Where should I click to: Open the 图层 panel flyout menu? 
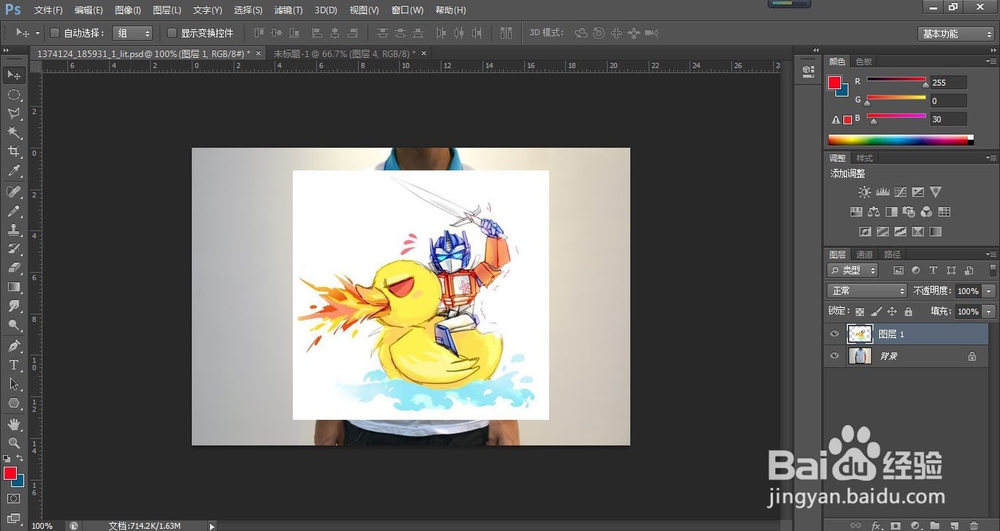coord(990,254)
